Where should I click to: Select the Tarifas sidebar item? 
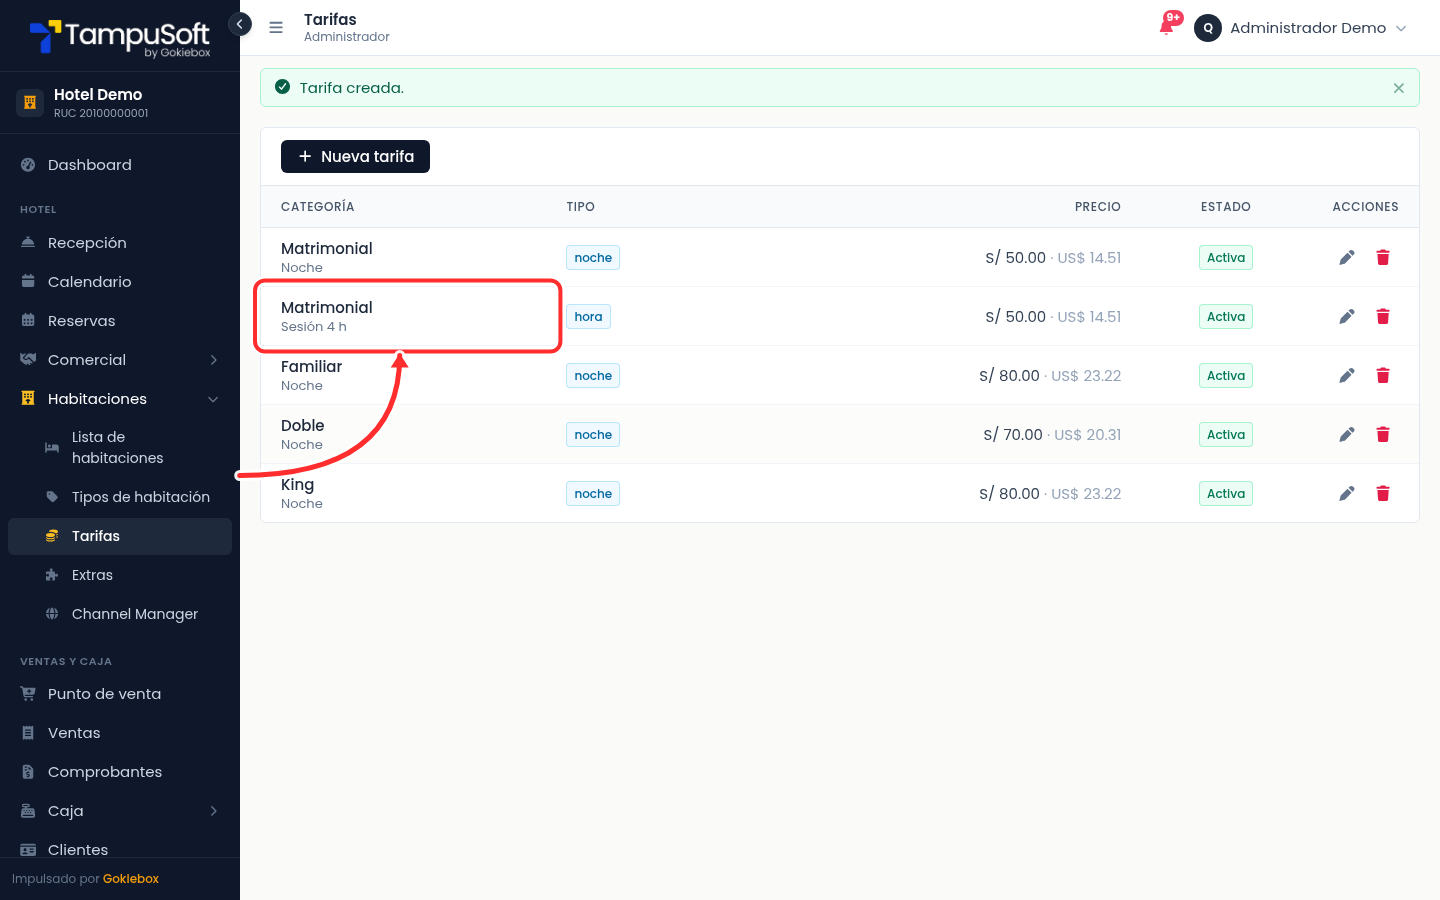coord(120,536)
